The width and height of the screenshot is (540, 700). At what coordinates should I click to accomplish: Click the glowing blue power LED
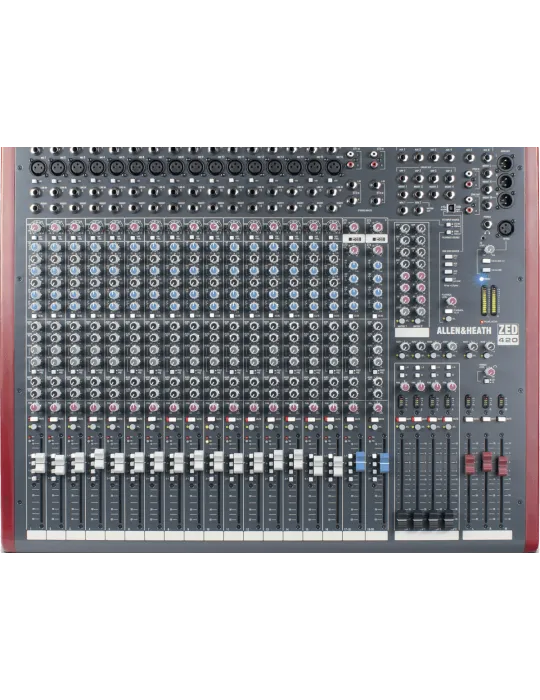[482, 279]
